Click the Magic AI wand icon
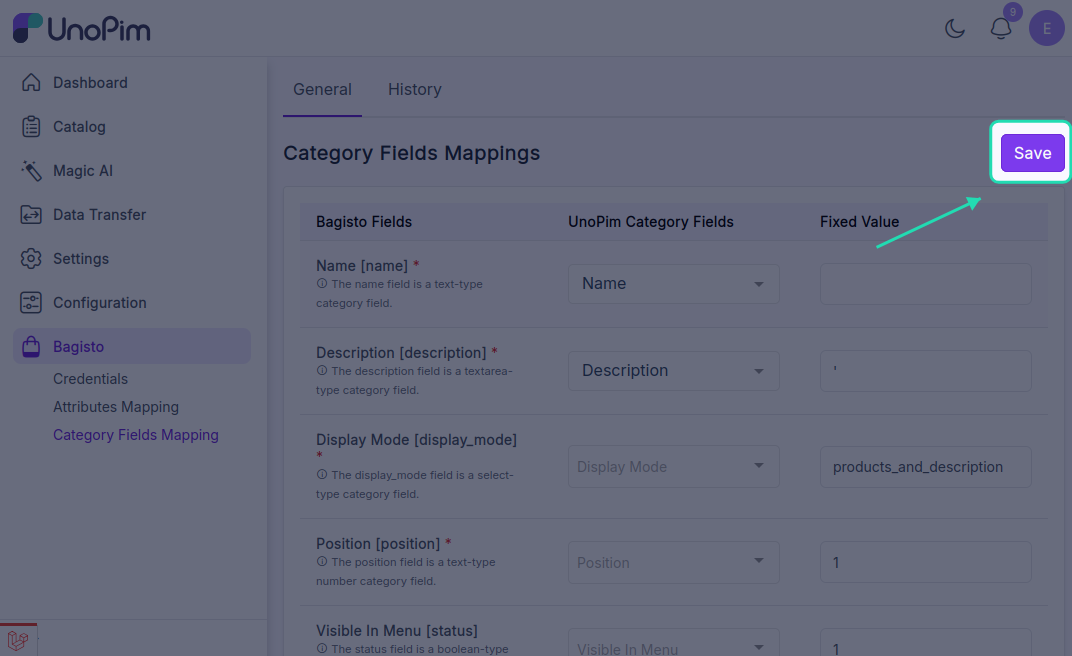This screenshot has height=656, width=1072. 31,171
